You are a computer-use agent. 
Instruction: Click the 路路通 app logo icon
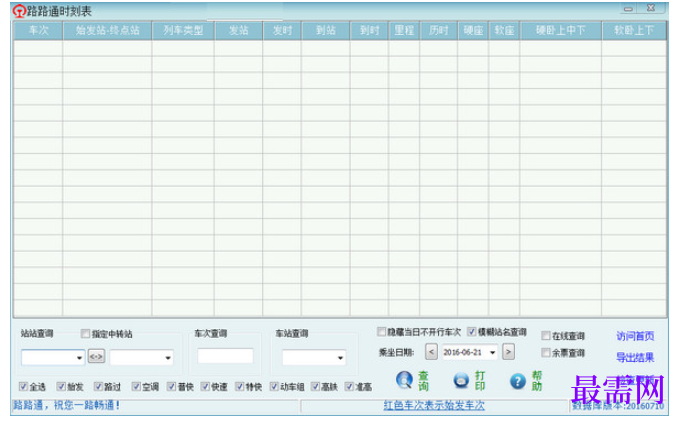19,10
